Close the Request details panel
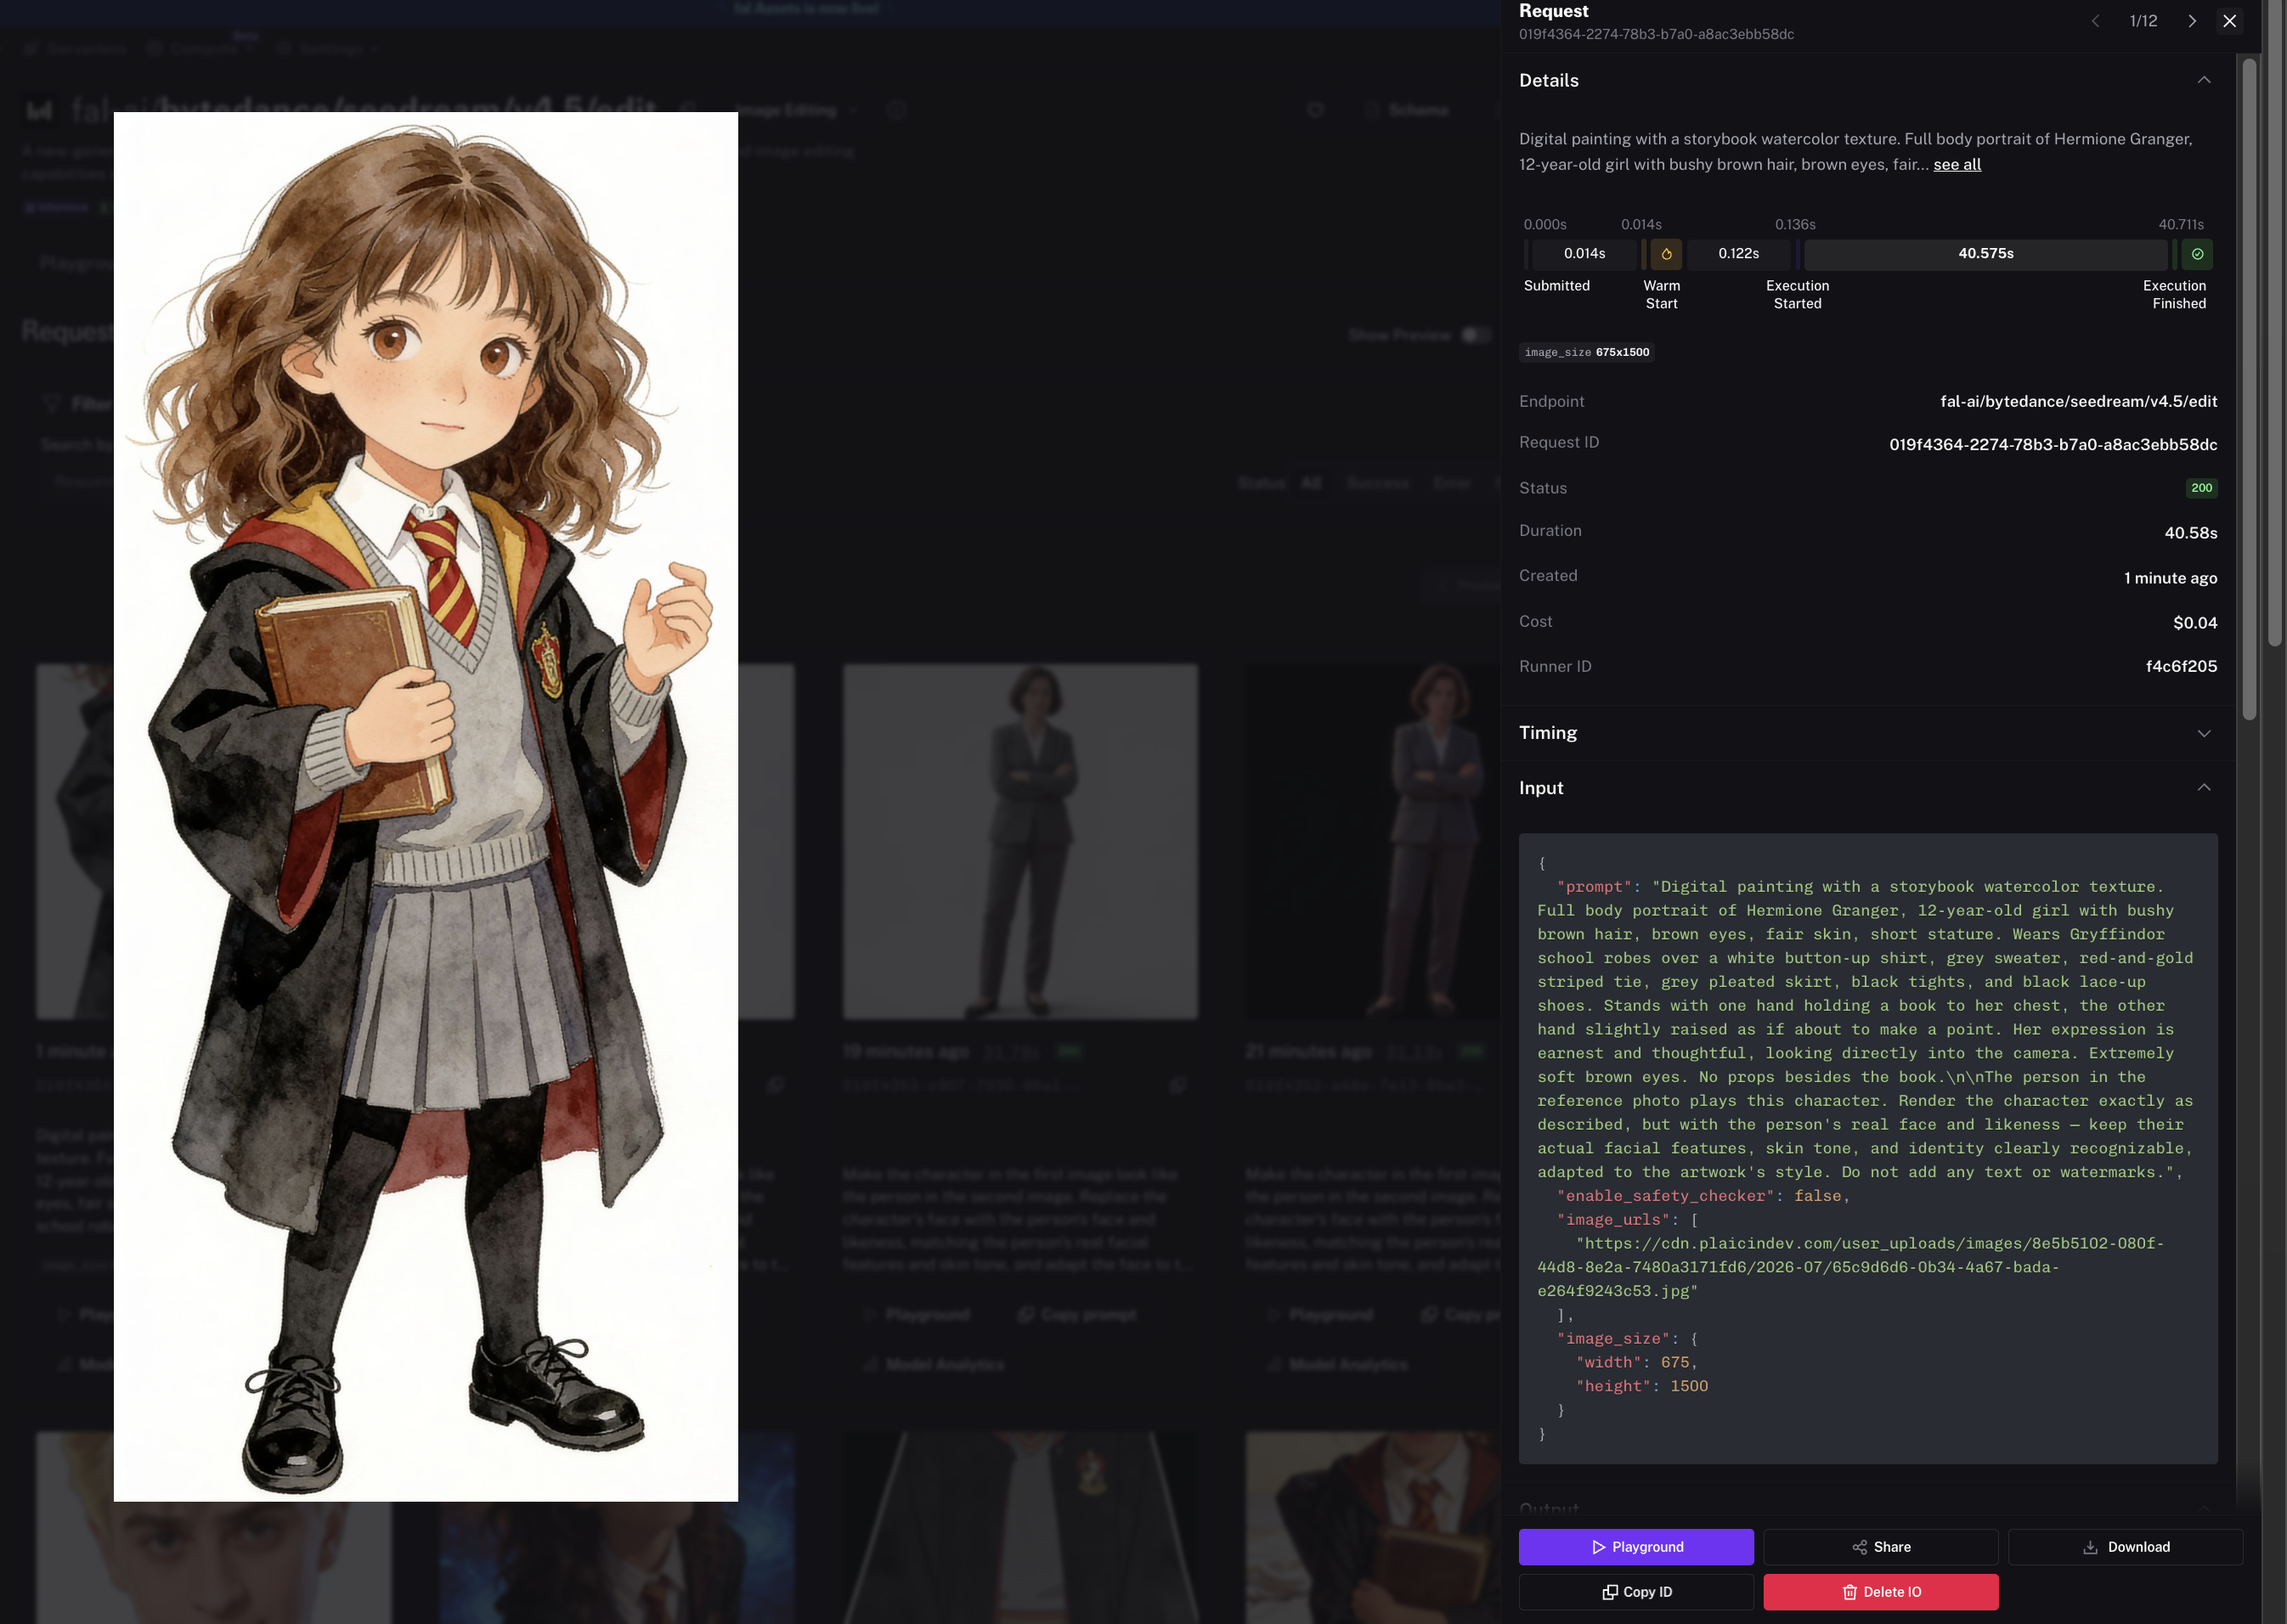This screenshot has width=2287, height=1624. point(2229,21)
